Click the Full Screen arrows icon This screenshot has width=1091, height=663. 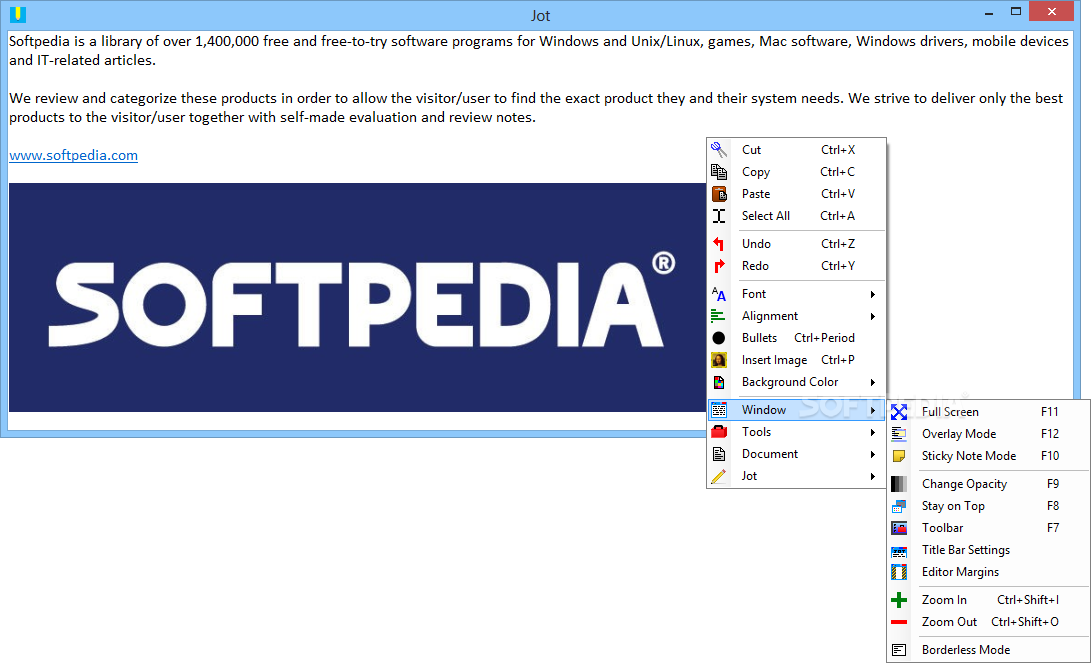pyautogui.click(x=899, y=412)
